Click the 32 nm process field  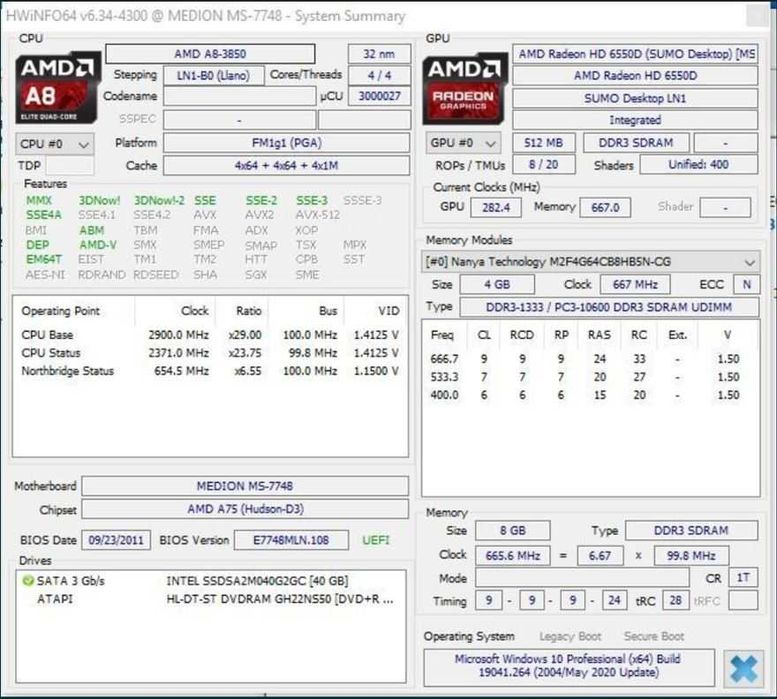pos(379,54)
